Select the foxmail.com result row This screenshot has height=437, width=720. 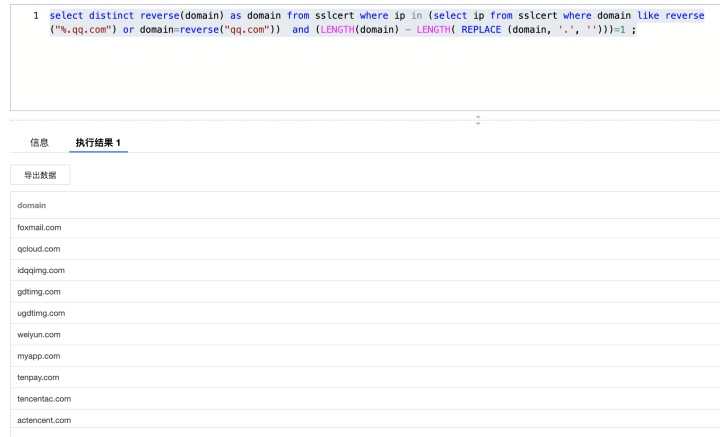pos(365,228)
